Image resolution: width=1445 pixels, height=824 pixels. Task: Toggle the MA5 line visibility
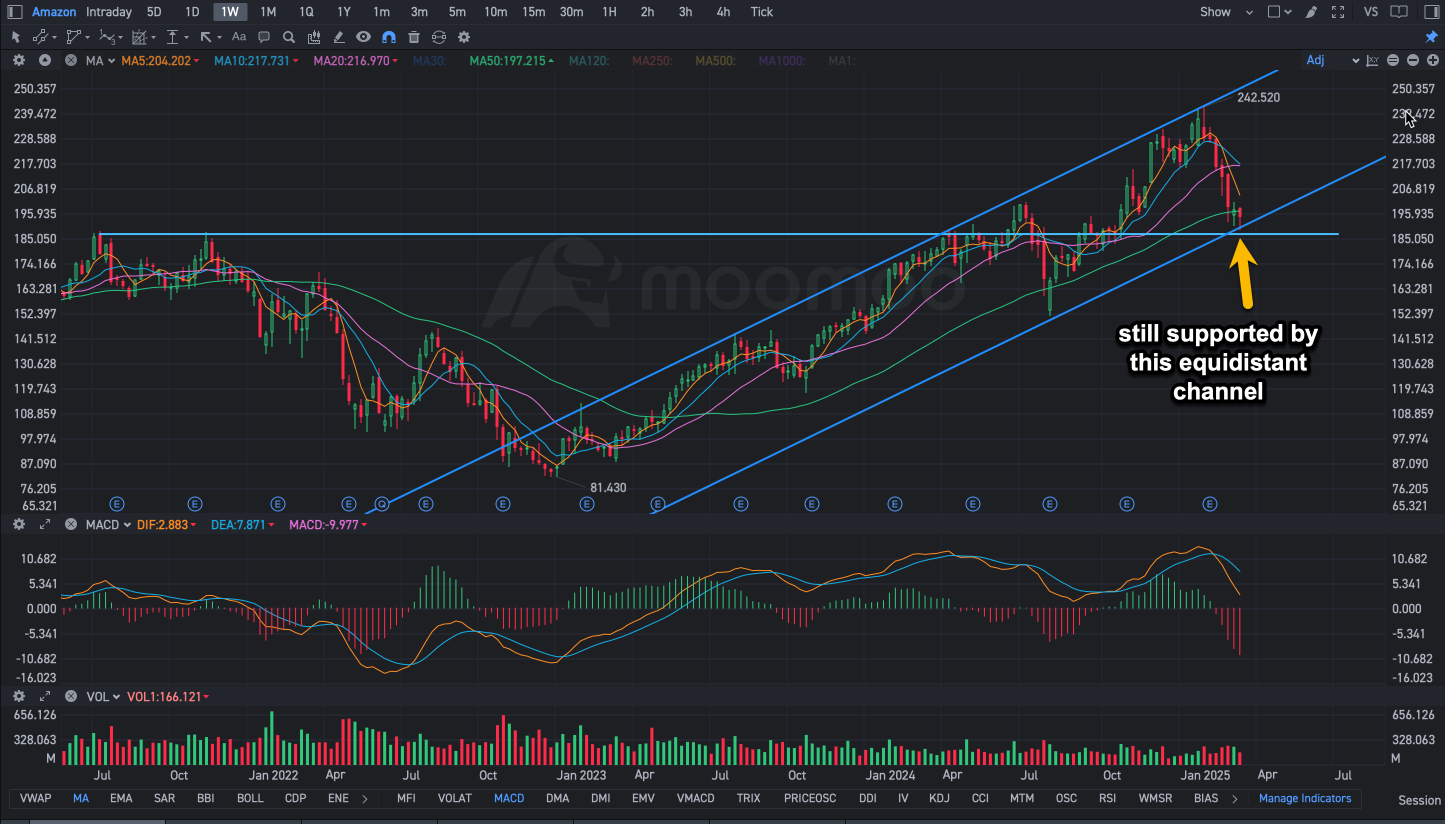click(160, 61)
